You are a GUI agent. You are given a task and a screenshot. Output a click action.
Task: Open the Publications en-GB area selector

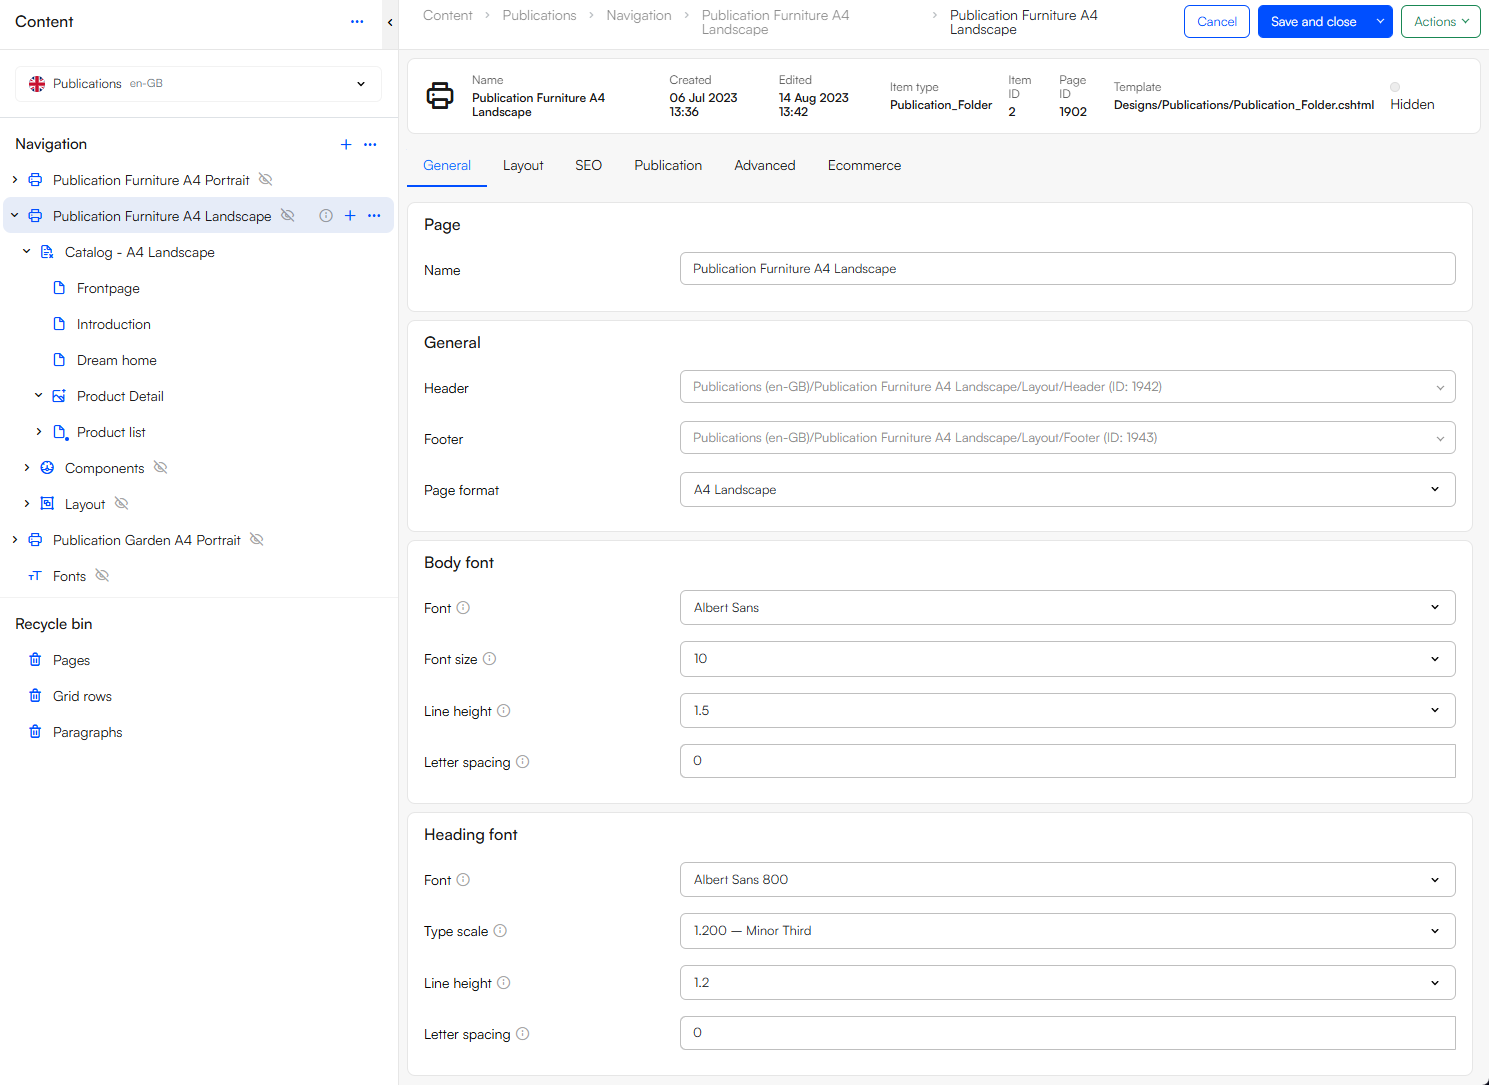click(x=198, y=84)
